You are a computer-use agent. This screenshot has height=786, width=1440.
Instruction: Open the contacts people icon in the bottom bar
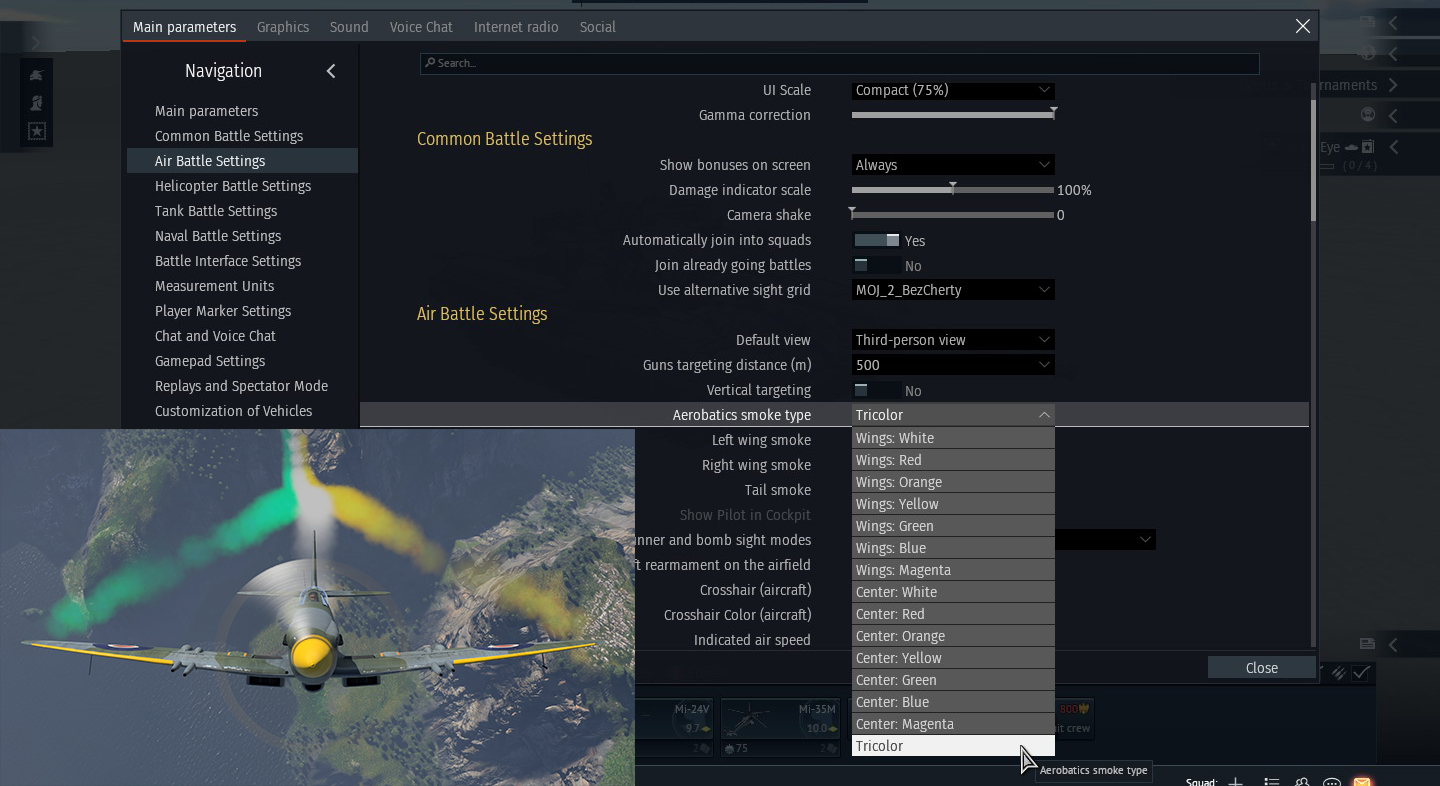point(1302,781)
